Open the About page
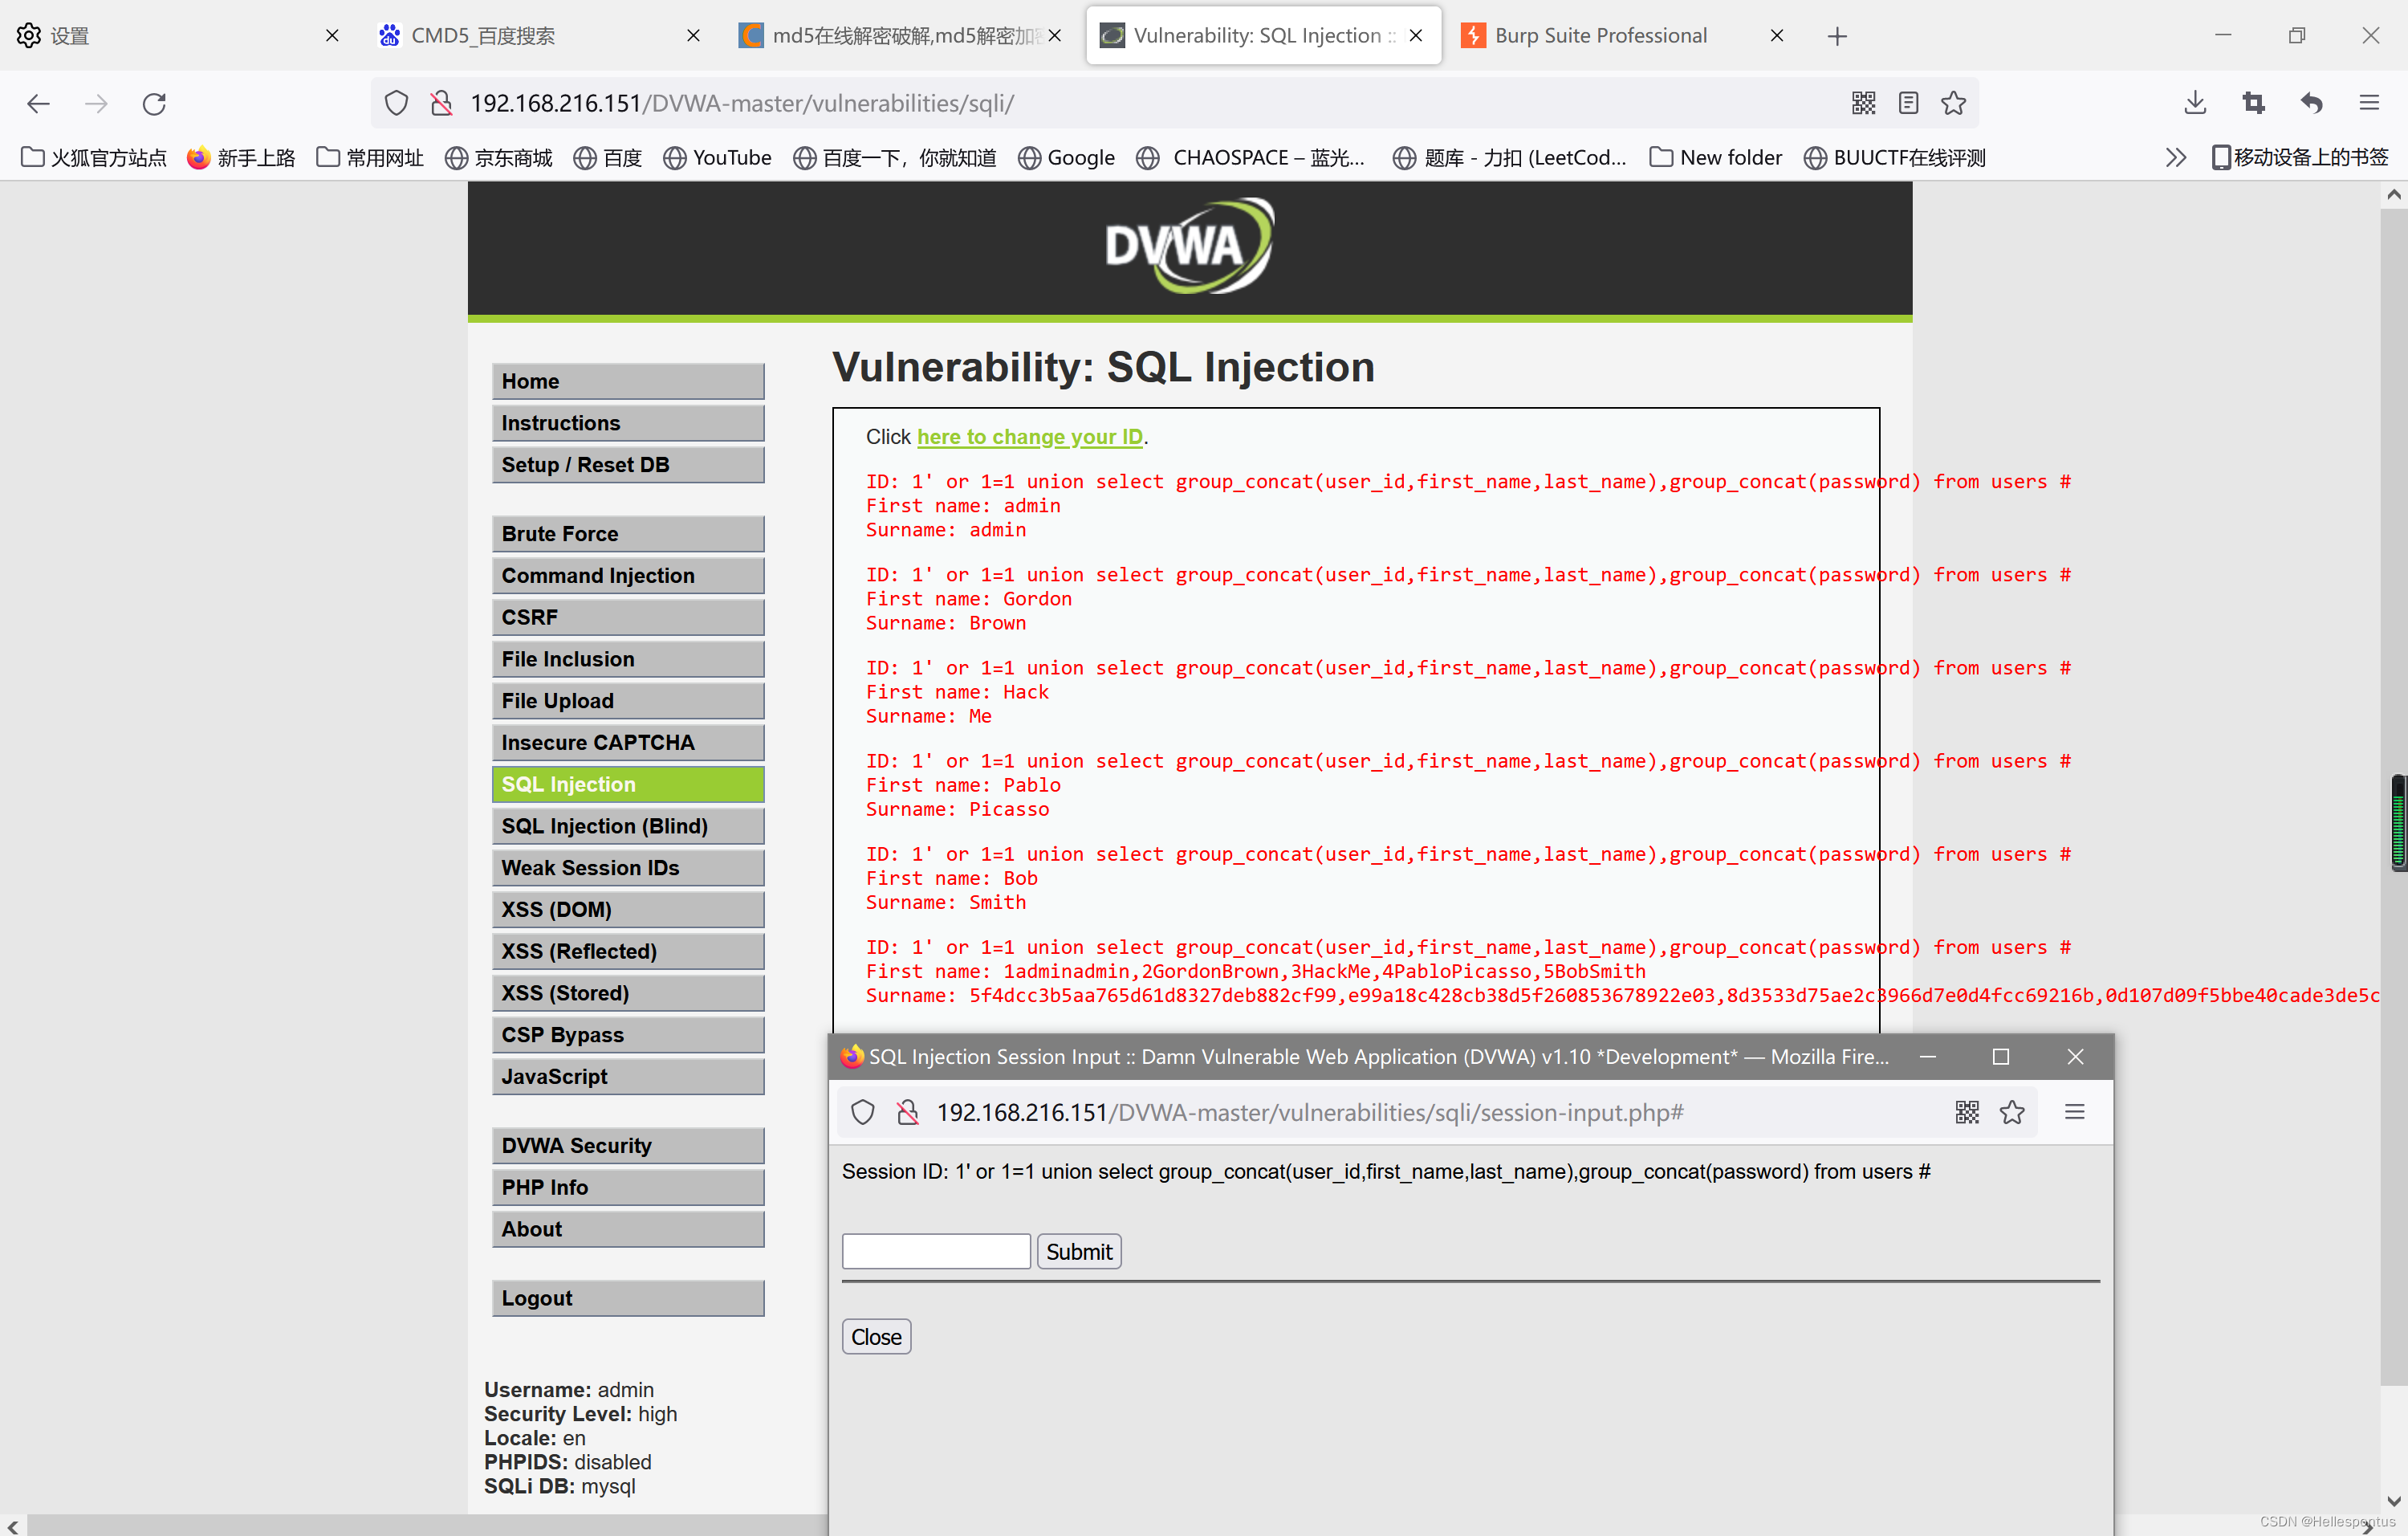The width and height of the screenshot is (2408, 1536). [x=628, y=1229]
